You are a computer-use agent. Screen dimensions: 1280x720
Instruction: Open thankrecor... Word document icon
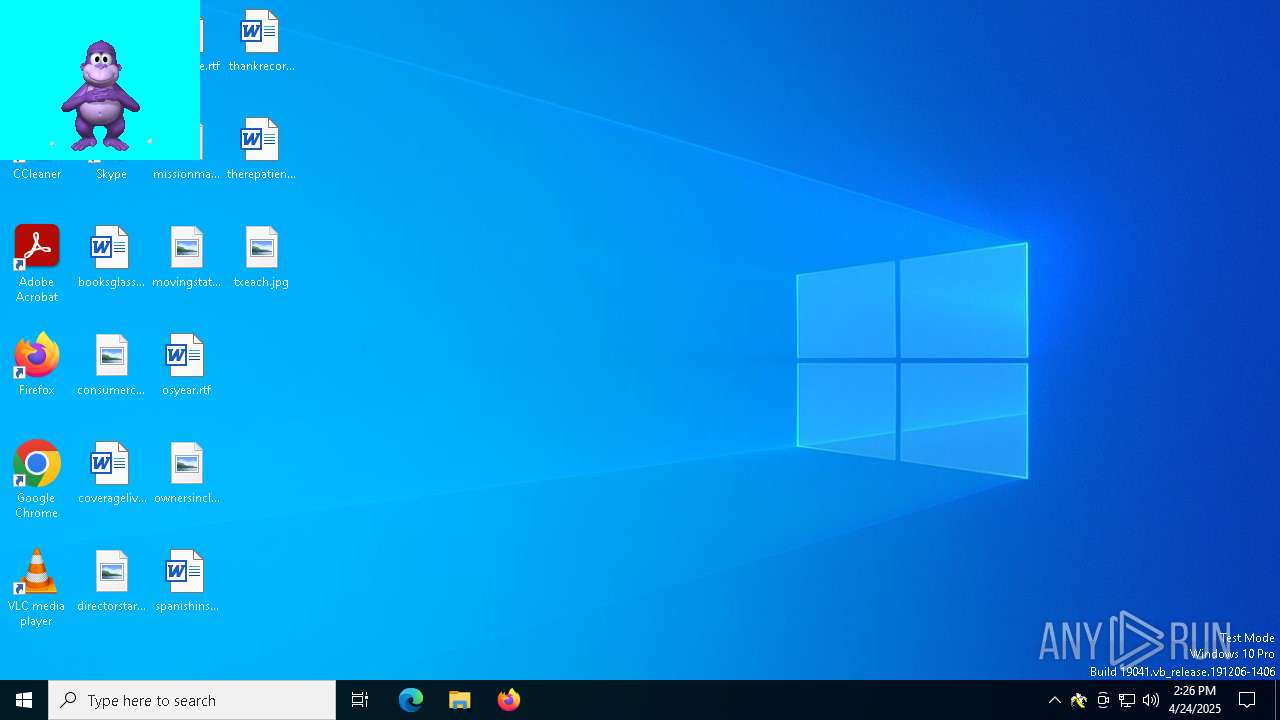tap(261, 42)
